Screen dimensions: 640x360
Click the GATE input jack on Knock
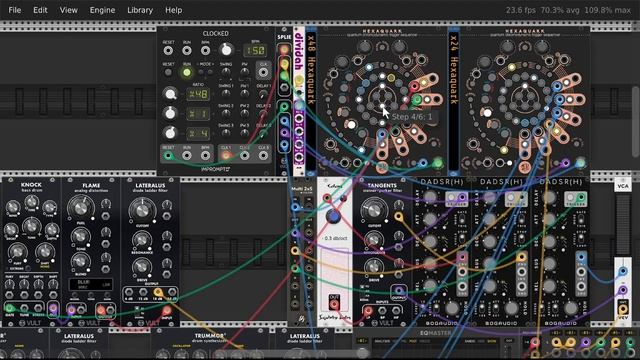(x=10, y=308)
